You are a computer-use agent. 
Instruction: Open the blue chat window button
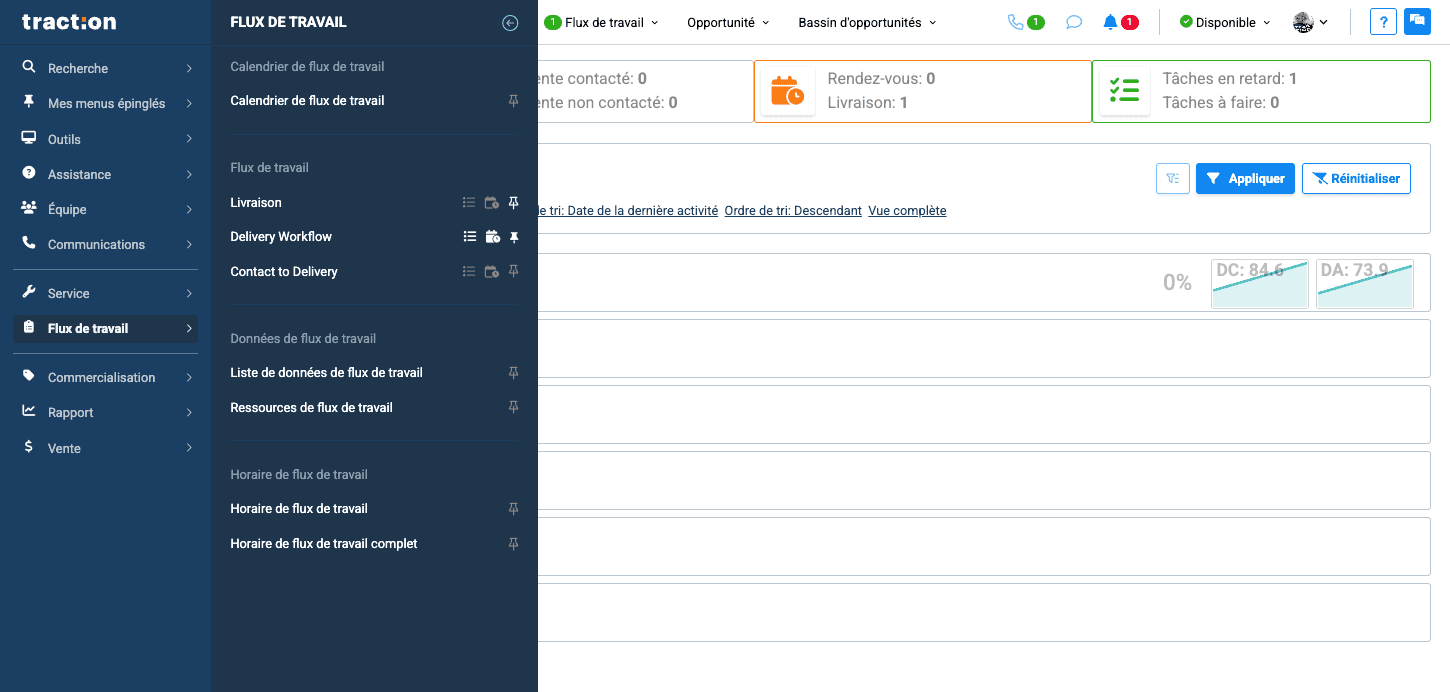(x=1417, y=22)
